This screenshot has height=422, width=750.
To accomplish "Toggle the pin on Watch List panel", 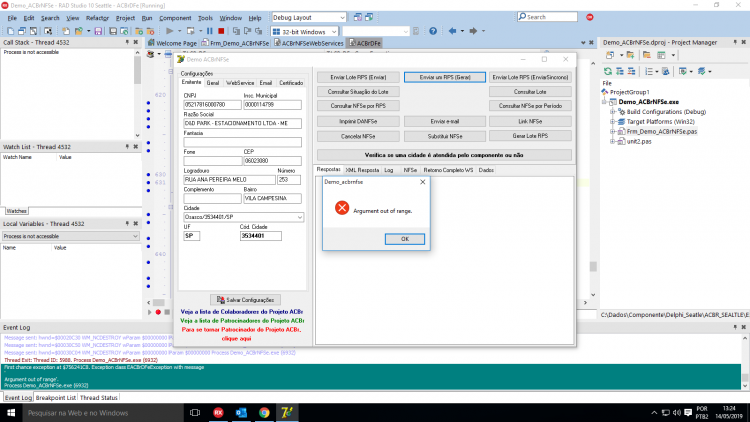I will coord(127,146).
